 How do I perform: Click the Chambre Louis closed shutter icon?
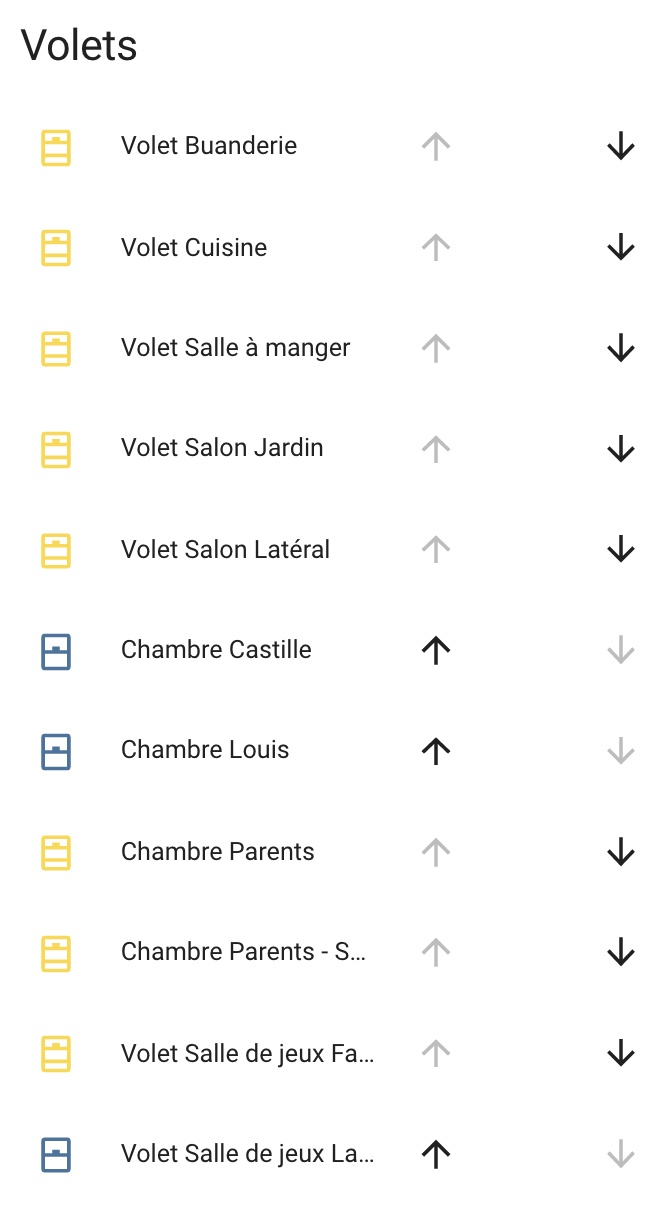point(56,751)
